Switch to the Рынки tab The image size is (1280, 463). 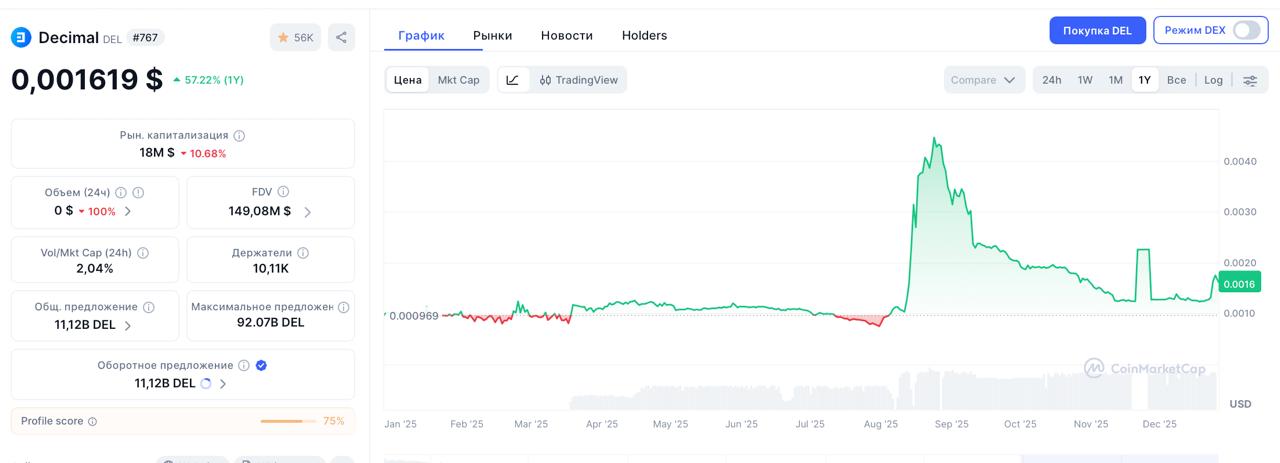(492, 35)
